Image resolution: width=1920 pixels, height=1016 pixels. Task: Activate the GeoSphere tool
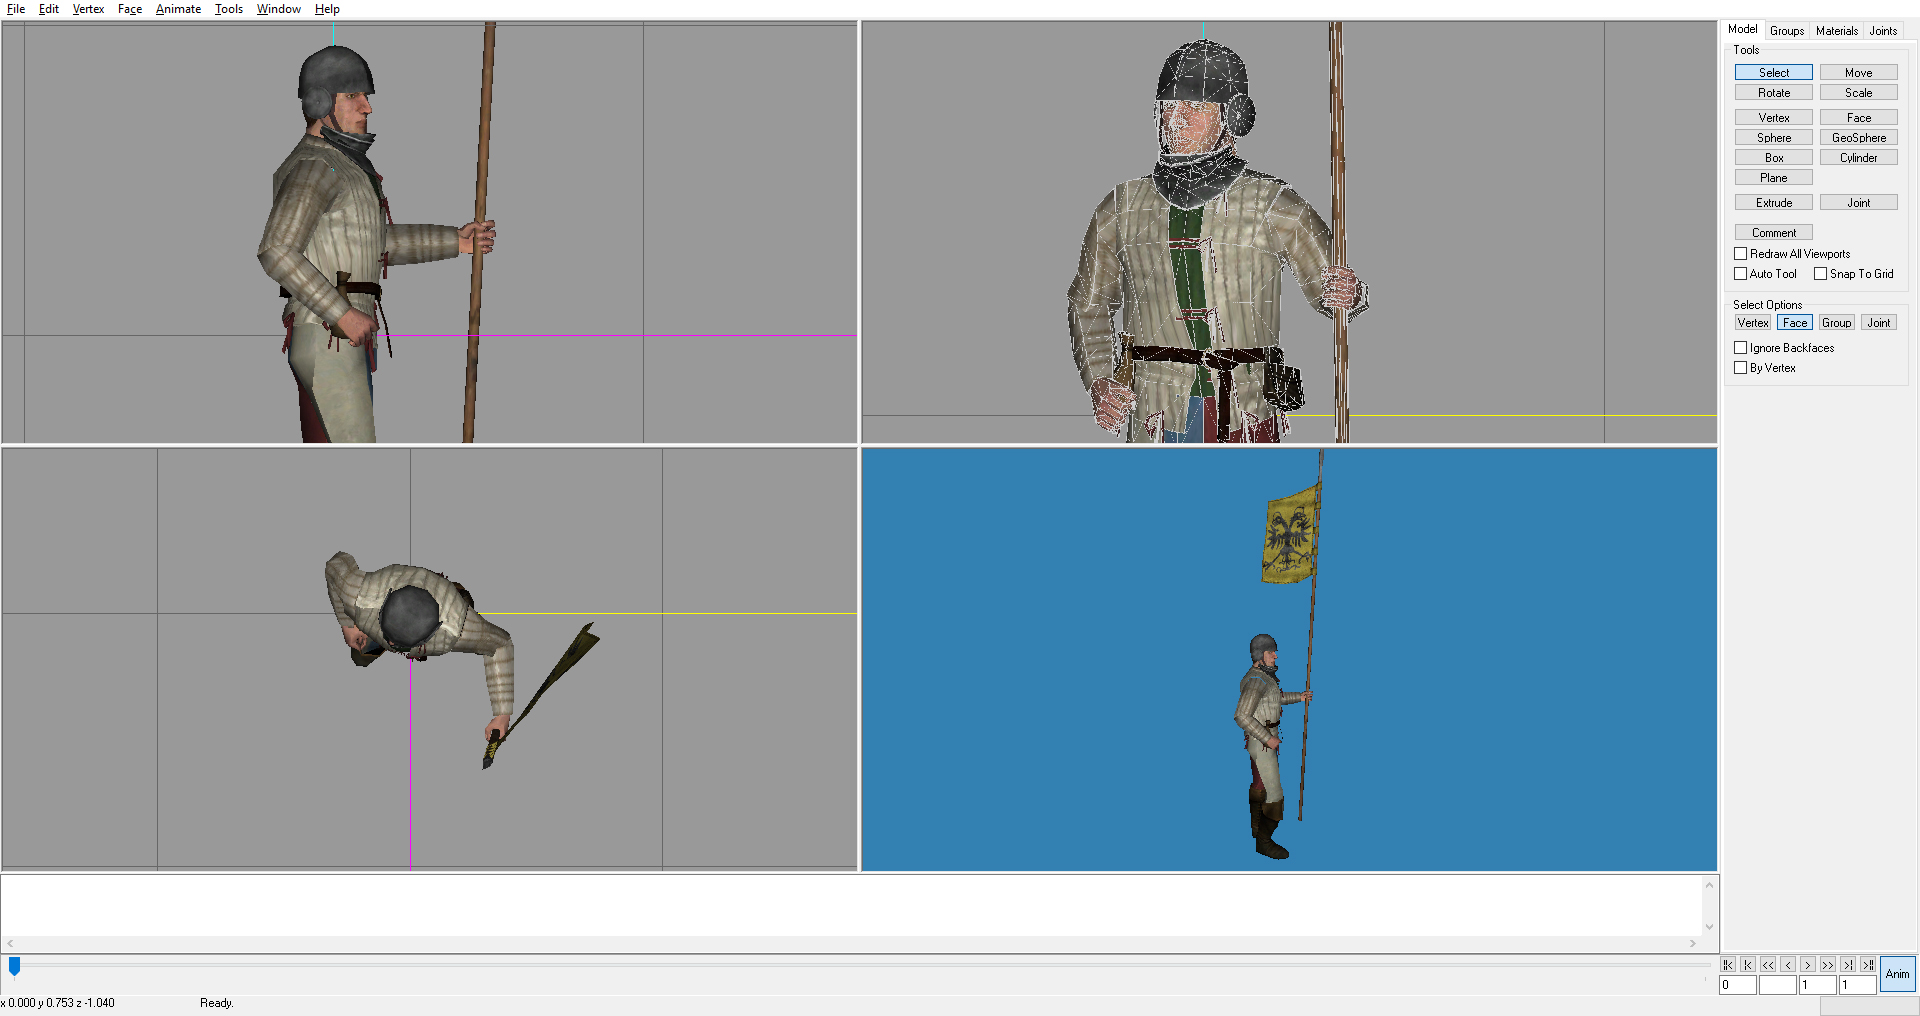coord(1858,138)
